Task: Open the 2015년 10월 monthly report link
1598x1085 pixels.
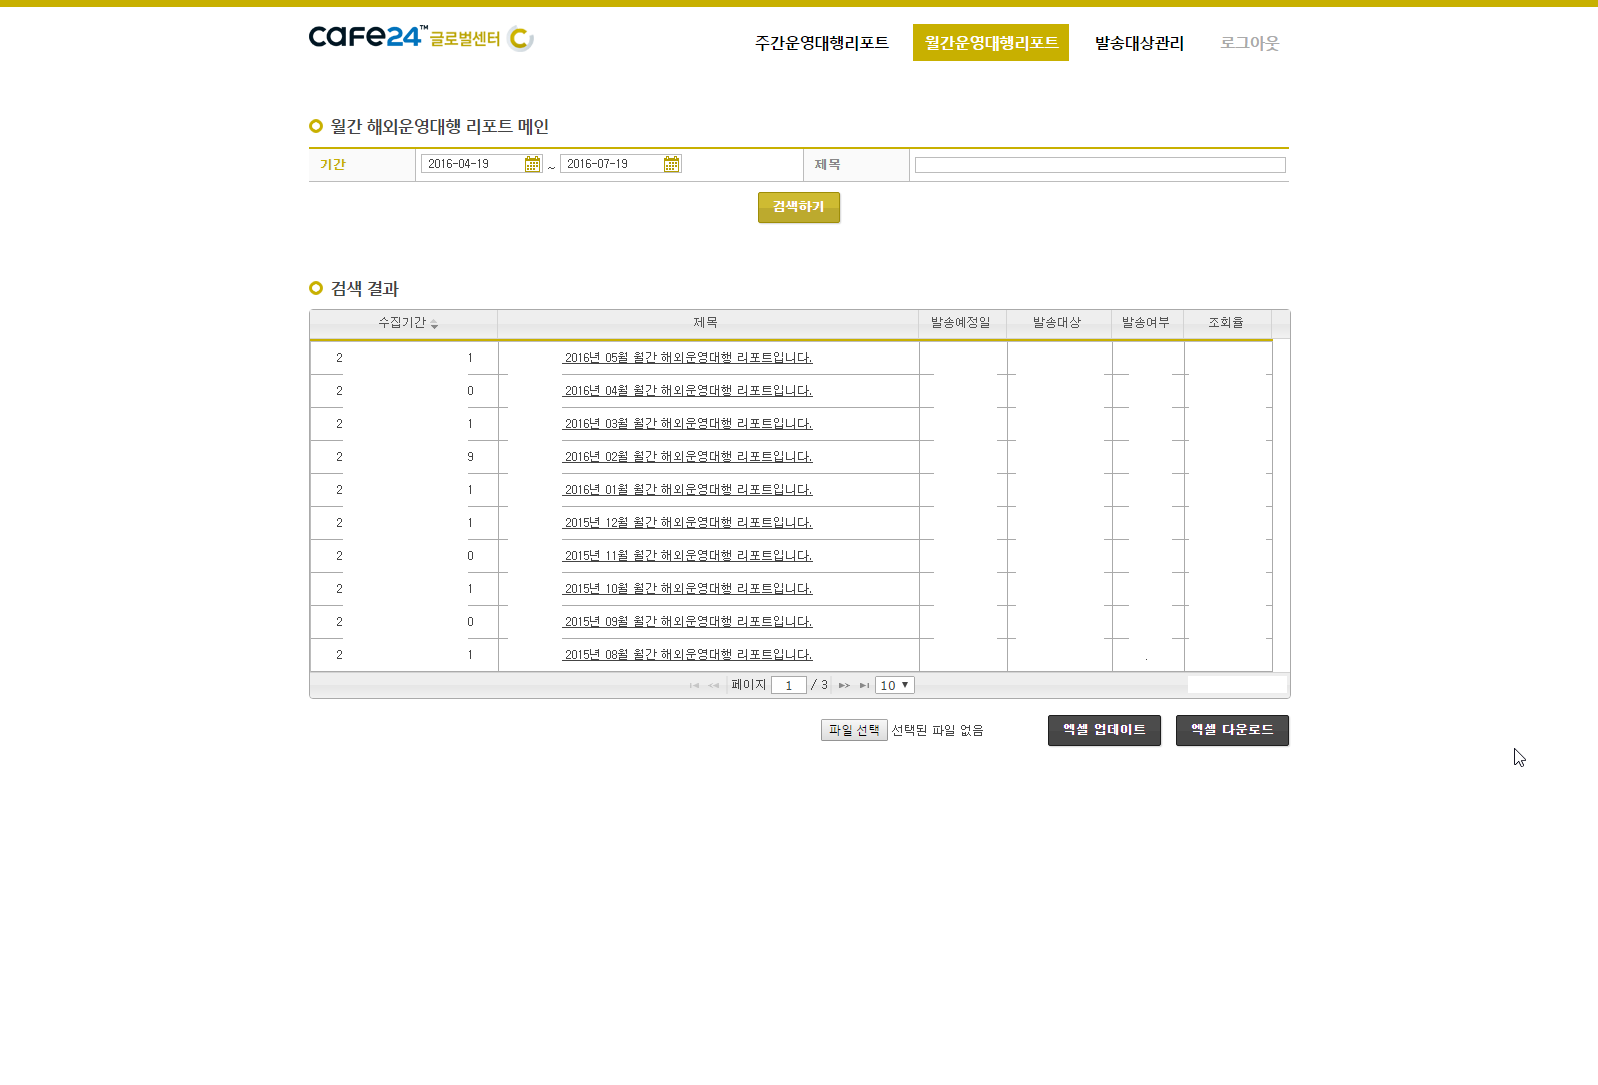Action: click(688, 589)
